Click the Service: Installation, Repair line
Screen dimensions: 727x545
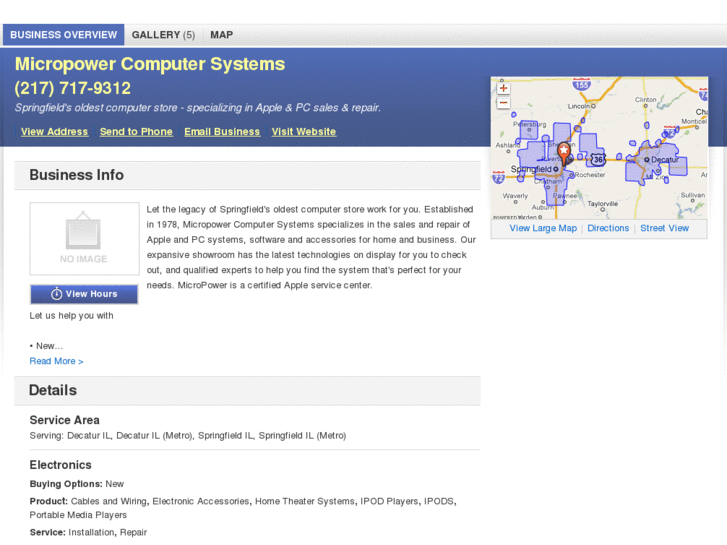[x=88, y=532]
